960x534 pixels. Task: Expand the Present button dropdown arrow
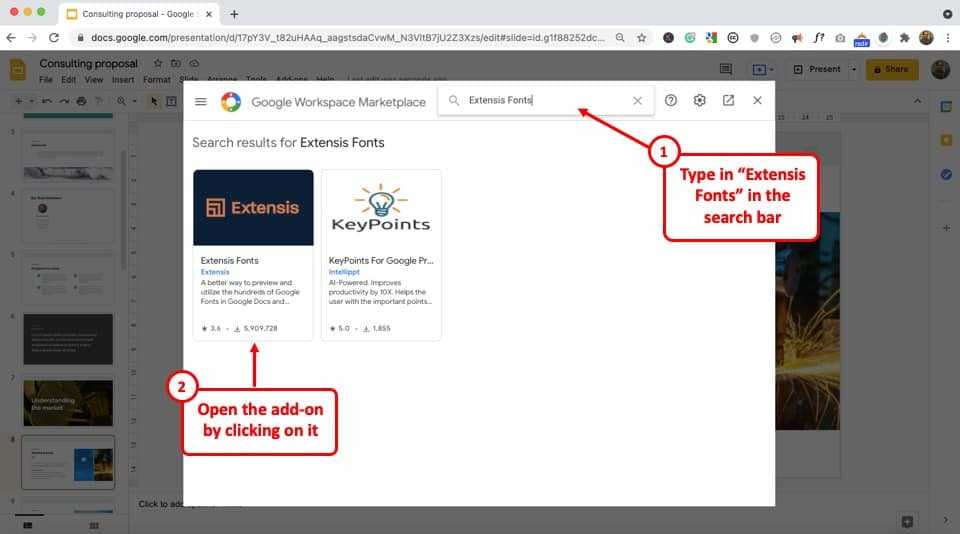853,69
